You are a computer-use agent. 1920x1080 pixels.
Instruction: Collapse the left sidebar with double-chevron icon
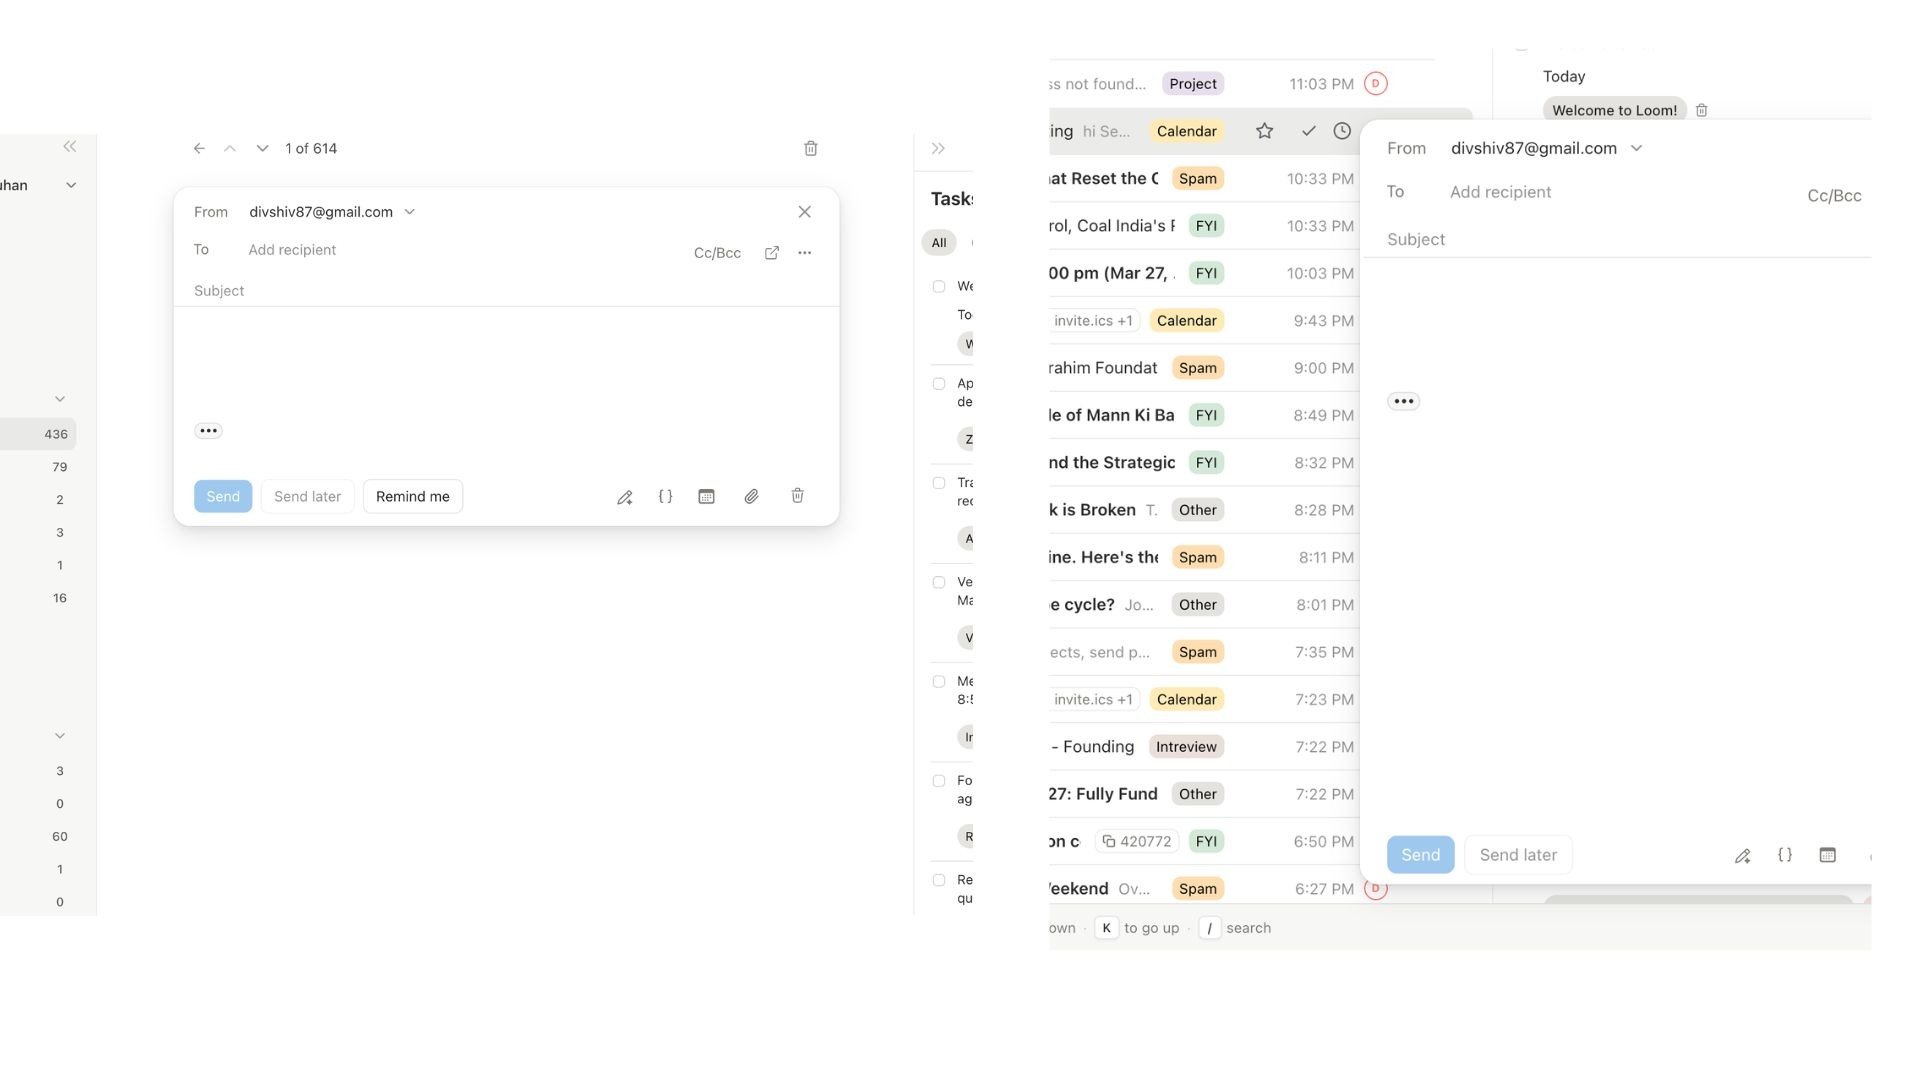pos(70,146)
